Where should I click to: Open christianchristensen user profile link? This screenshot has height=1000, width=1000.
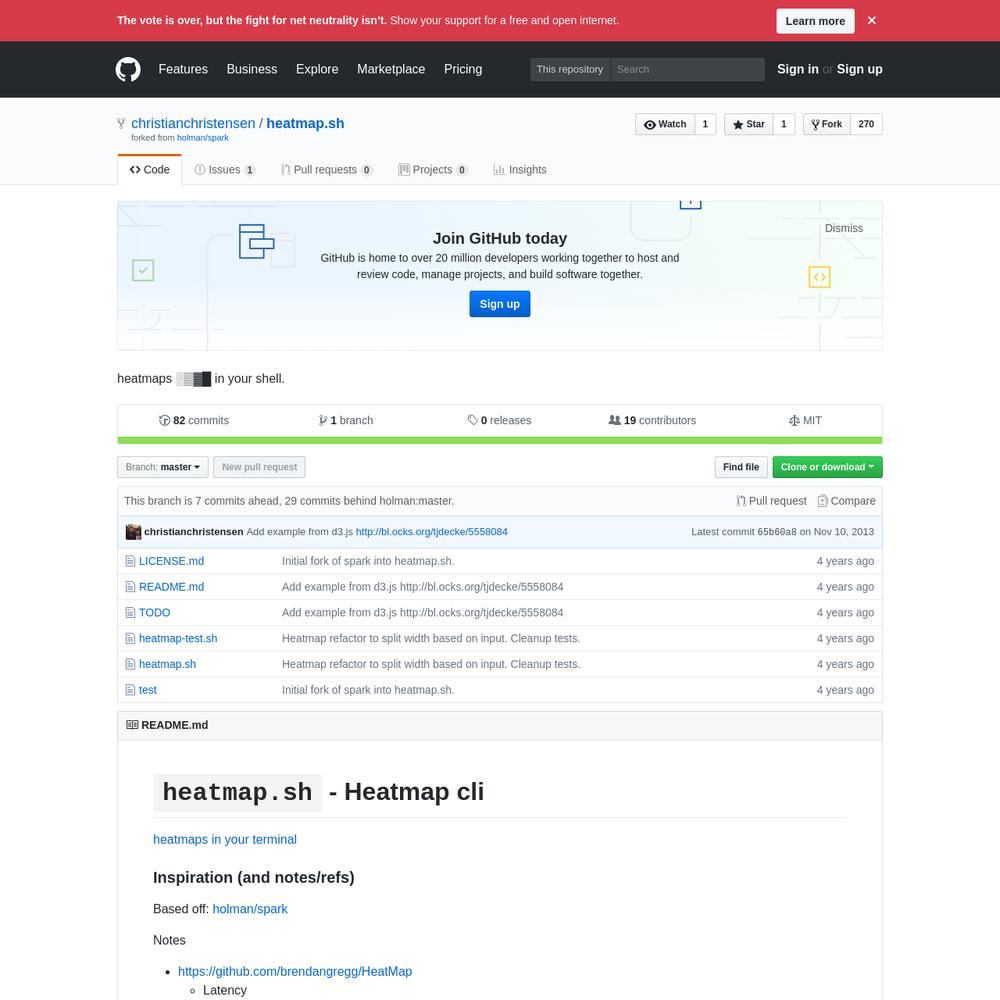pyautogui.click(x=193, y=123)
